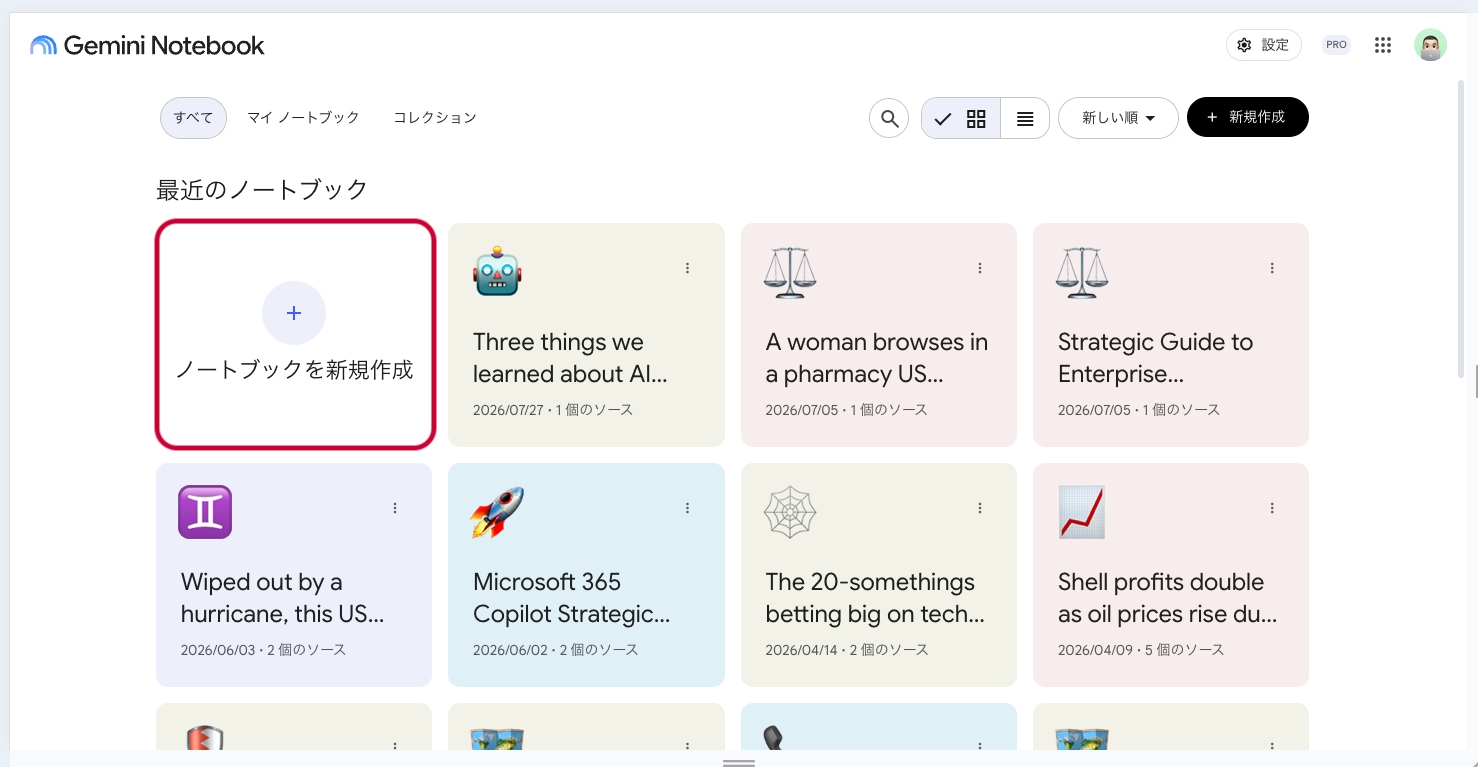Click the 新規作成 button

click(x=1247, y=117)
